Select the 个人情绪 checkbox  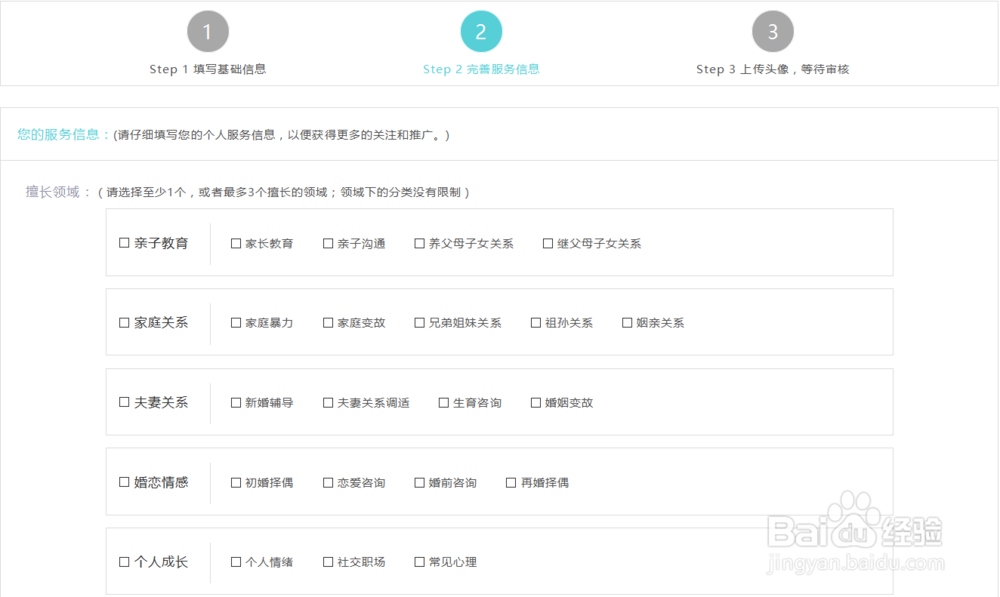click(x=236, y=562)
